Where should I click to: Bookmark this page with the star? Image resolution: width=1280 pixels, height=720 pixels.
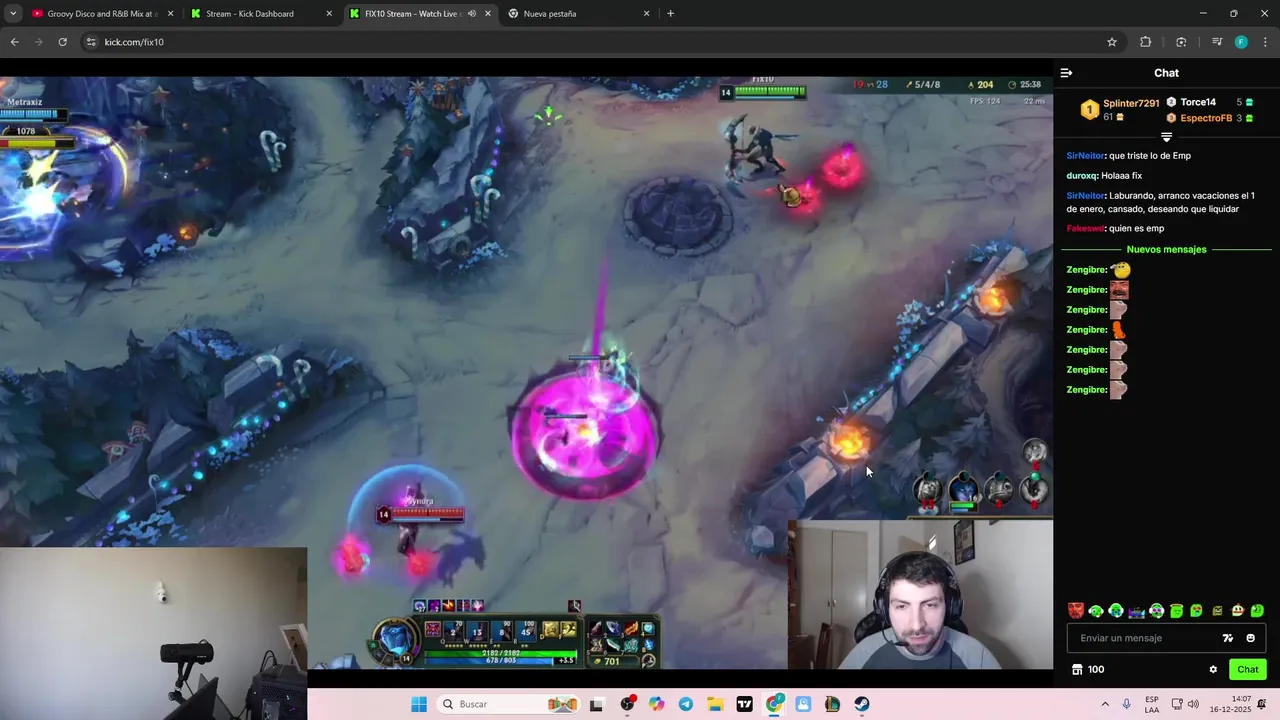(1111, 42)
